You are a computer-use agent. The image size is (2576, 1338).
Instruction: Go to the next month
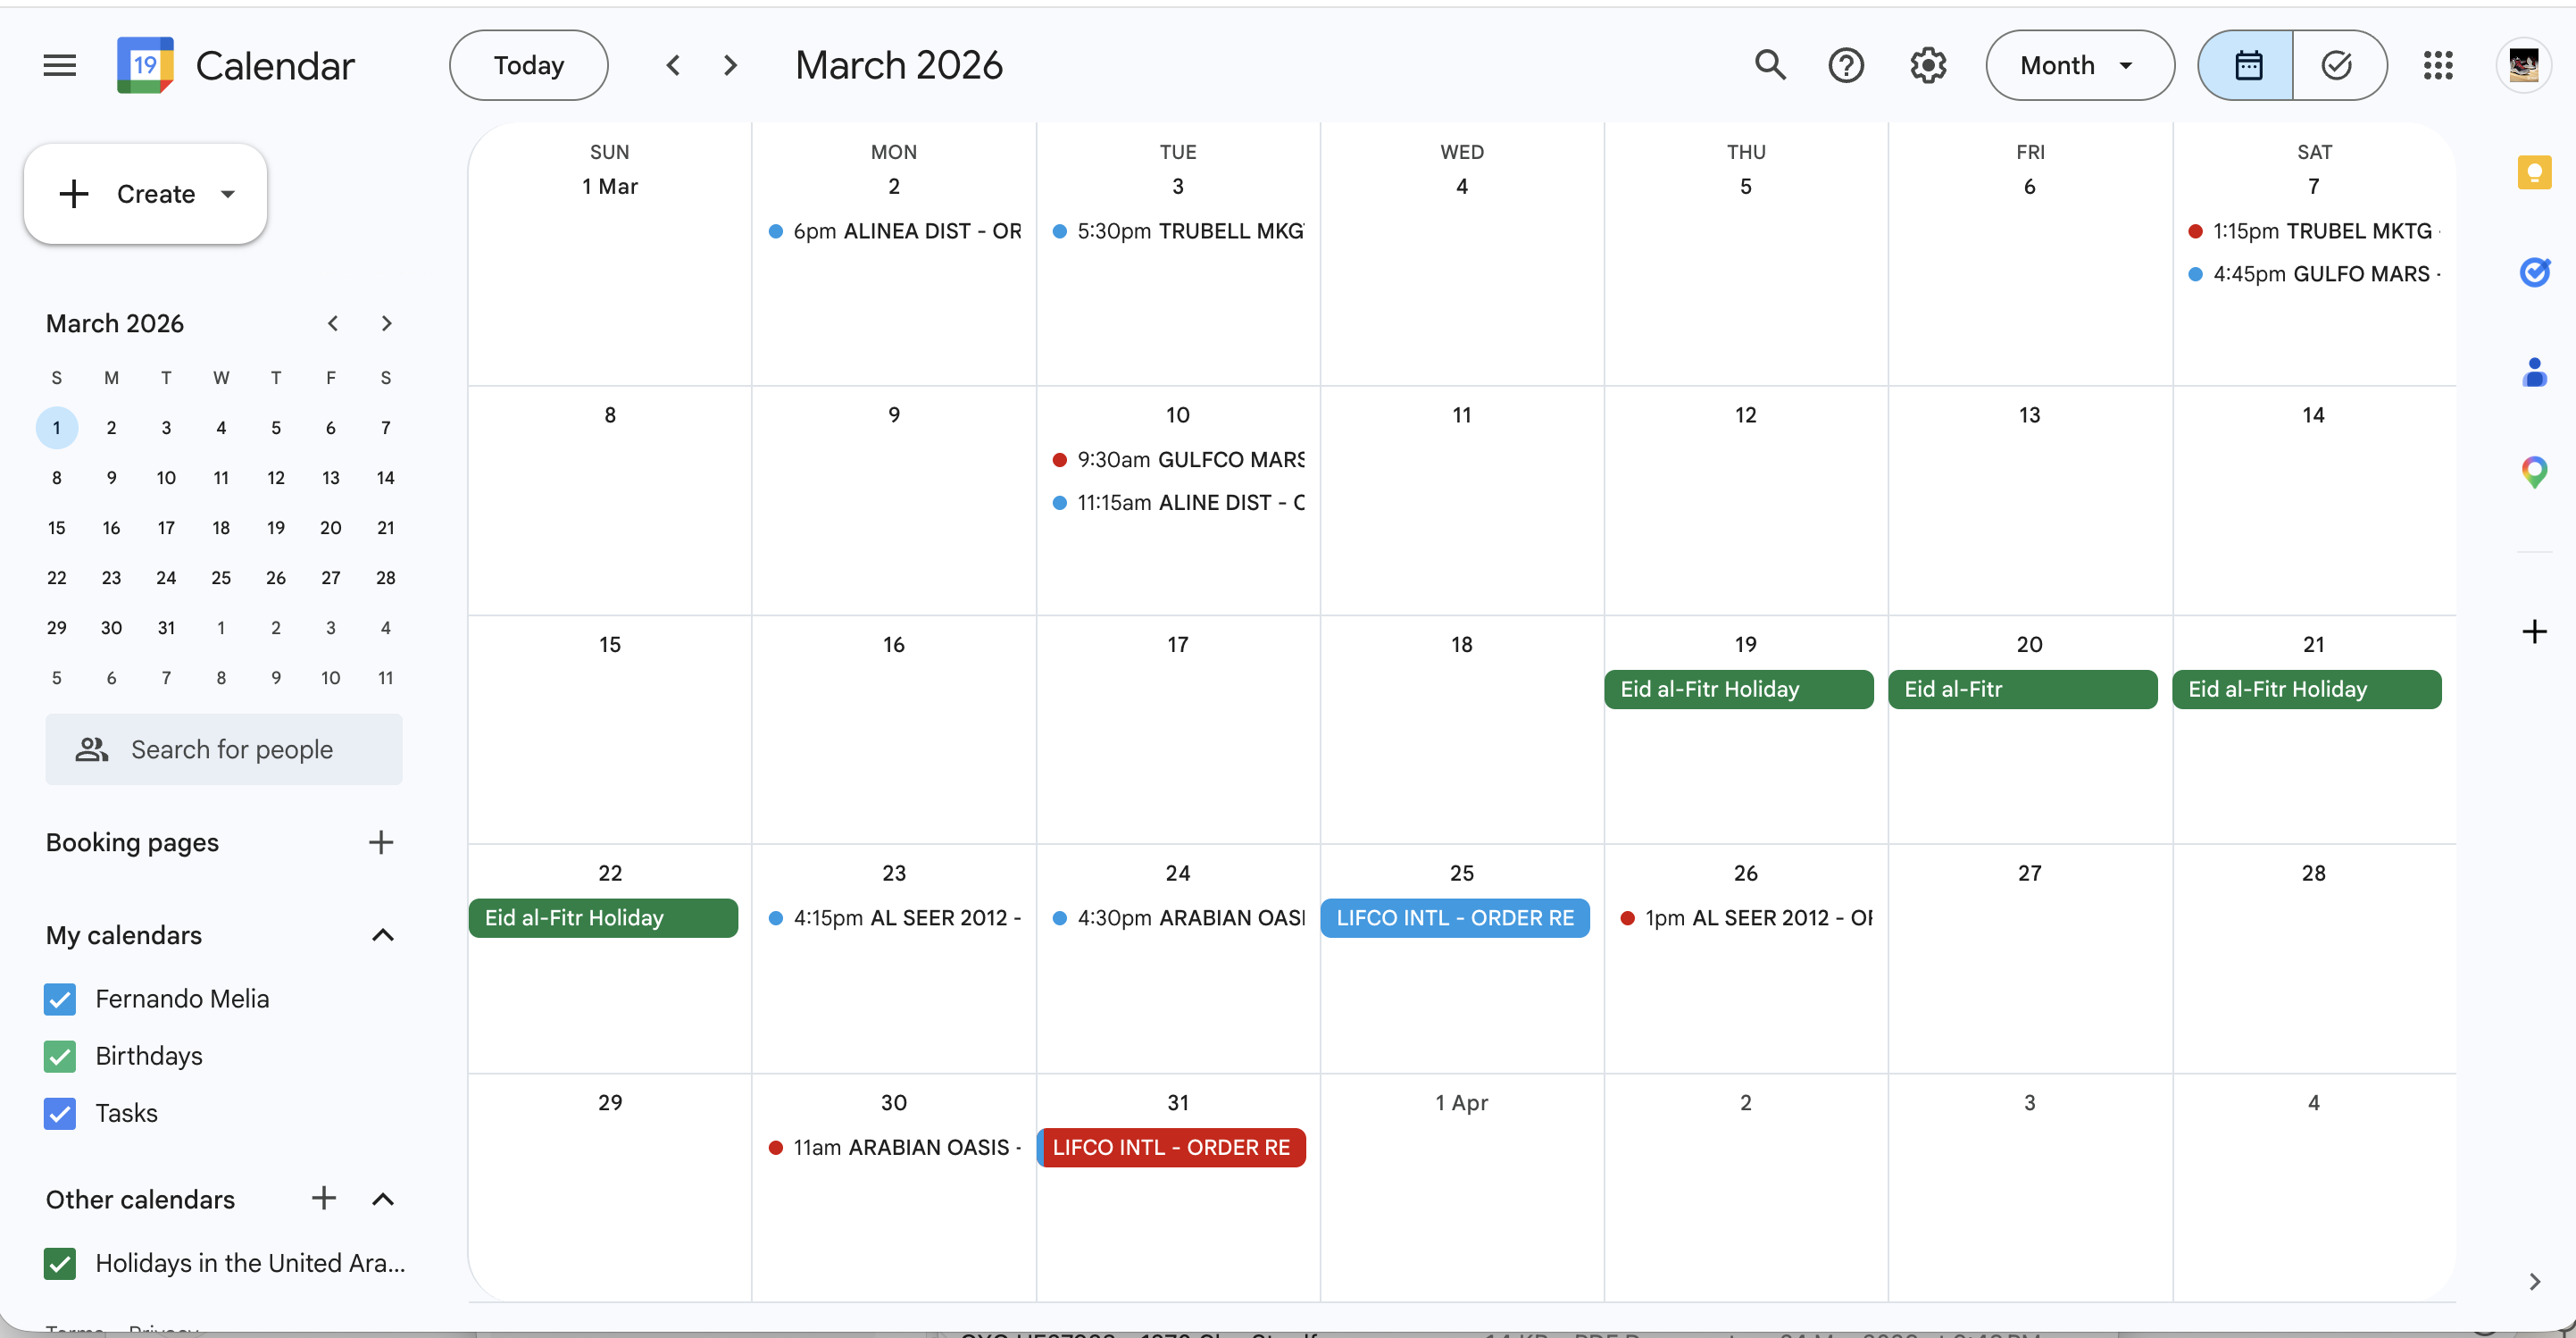coord(731,66)
